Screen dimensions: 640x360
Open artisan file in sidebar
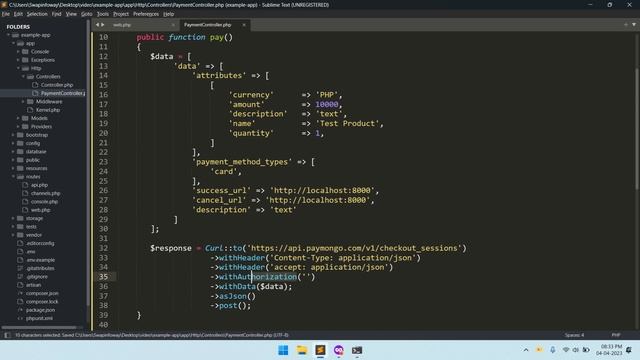pyautogui.click(x=33, y=285)
